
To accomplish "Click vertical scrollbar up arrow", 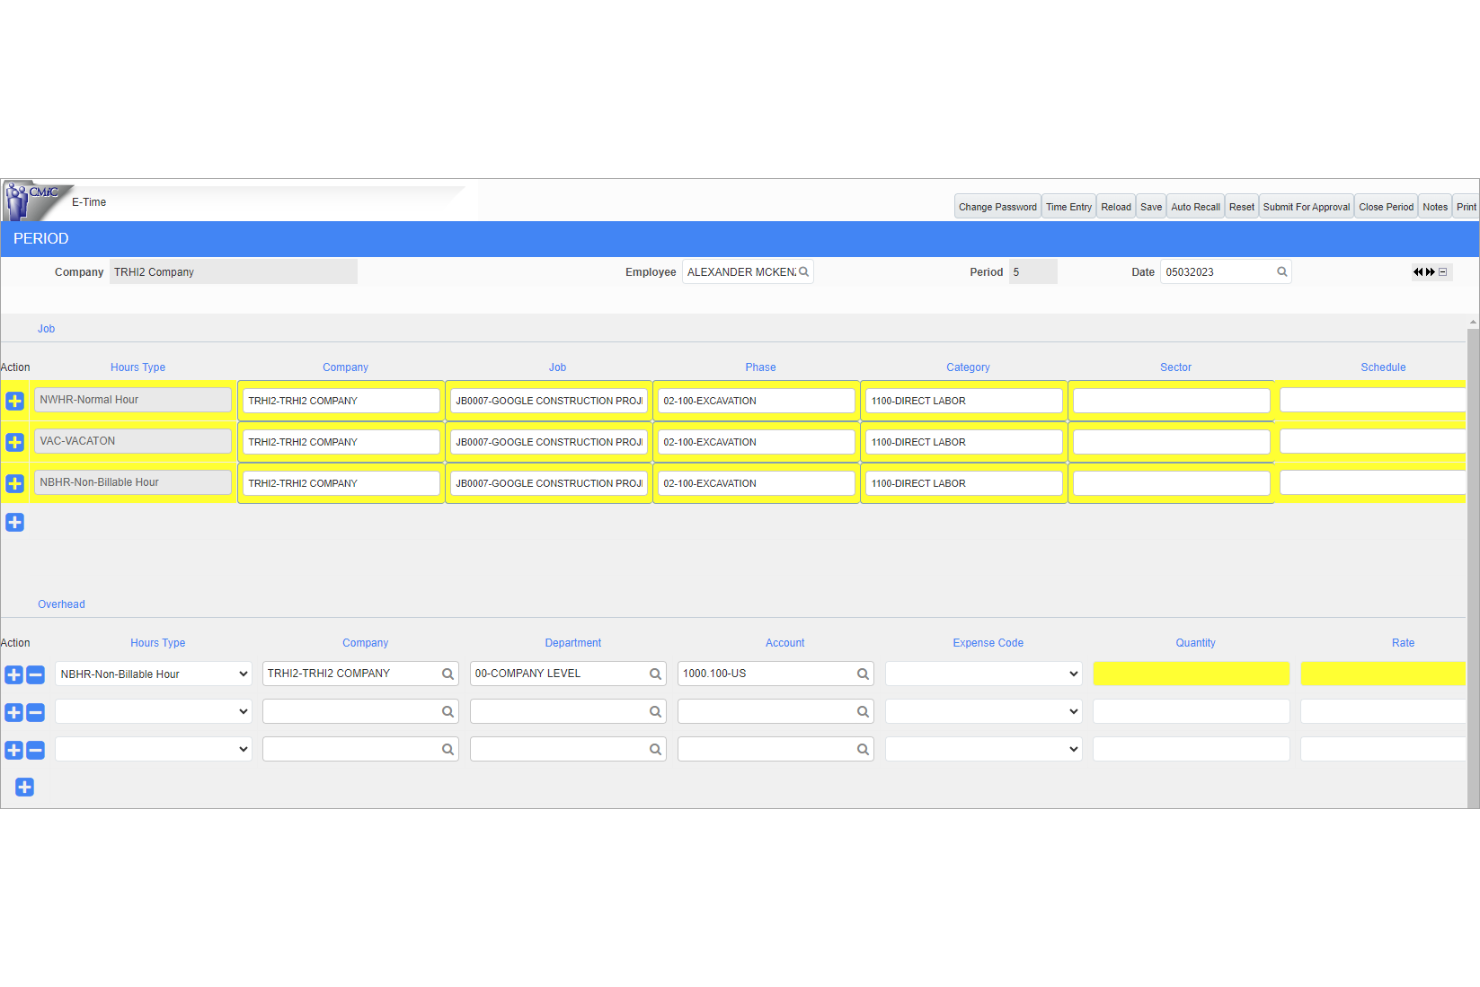I will 1473,322.
